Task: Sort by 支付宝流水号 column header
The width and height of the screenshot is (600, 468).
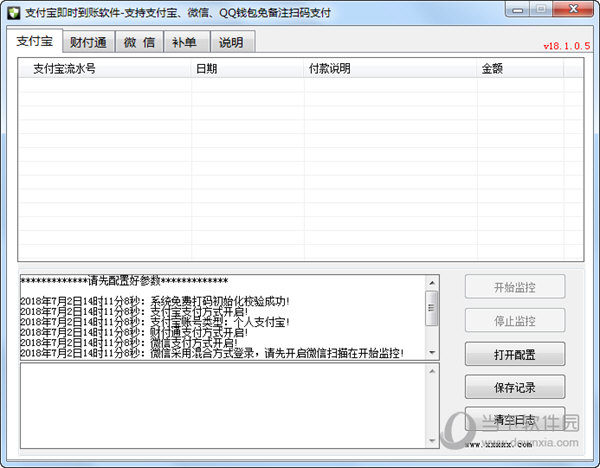Action: point(104,68)
